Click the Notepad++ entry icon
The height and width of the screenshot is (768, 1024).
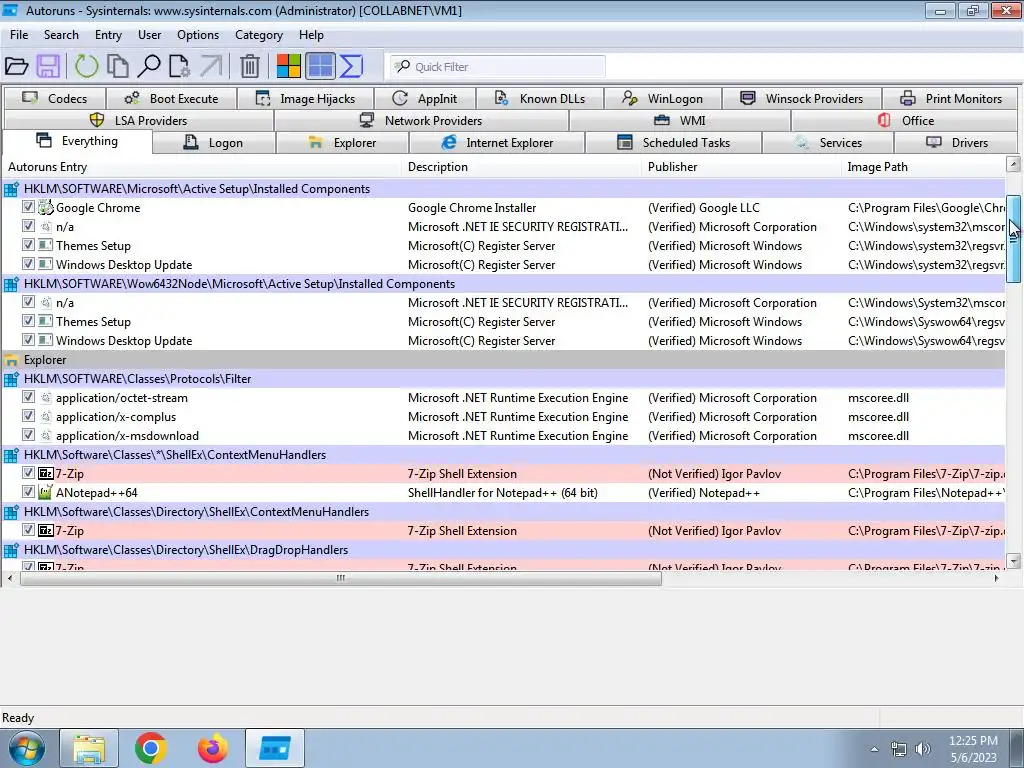click(45, 492)
